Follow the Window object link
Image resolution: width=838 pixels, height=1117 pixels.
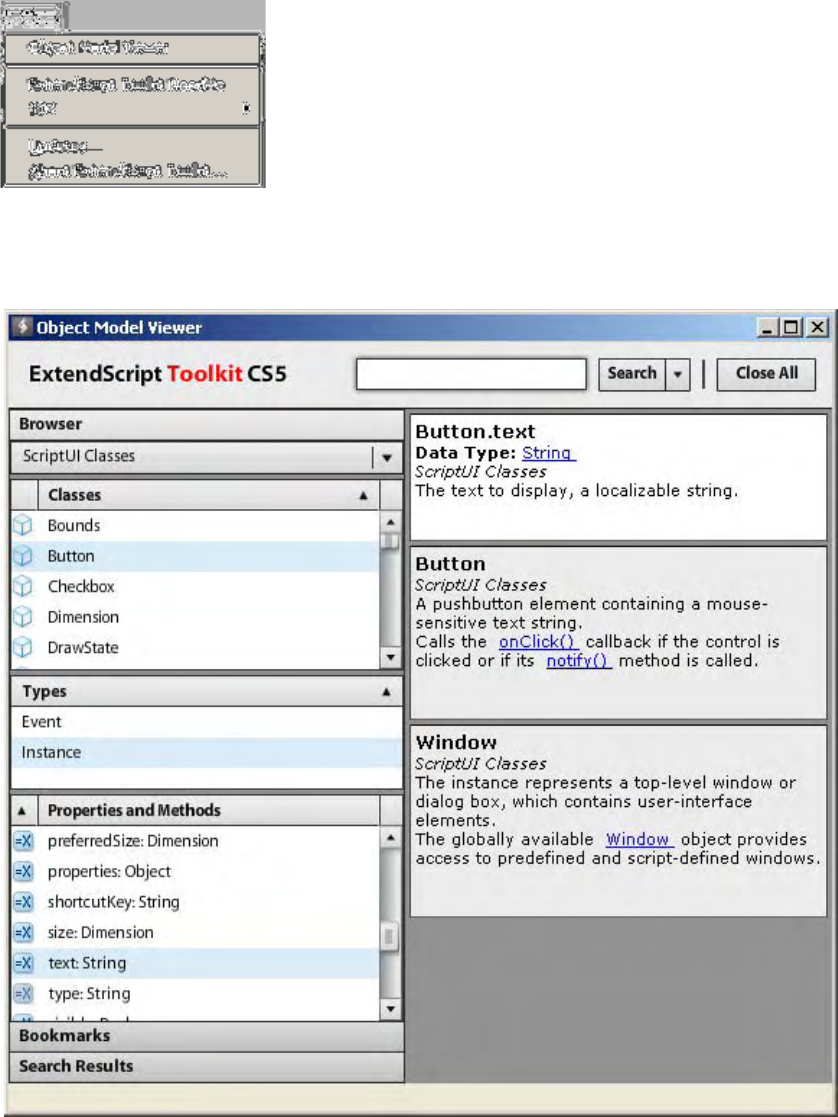click(638, 840)
